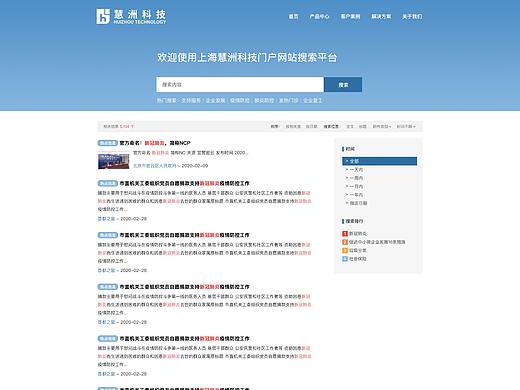Click rank 1 search term 新冠肺炎
This screenshot has height=390, width=520.
click(x=358, y=234)
